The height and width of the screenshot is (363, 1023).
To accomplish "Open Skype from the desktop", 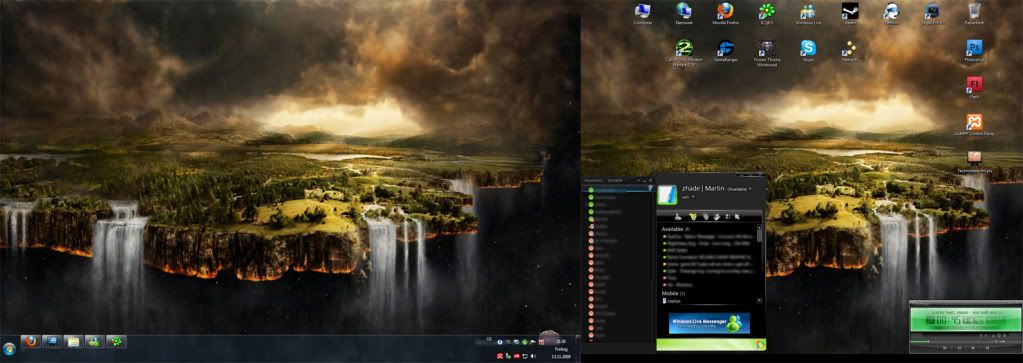I will [808, 51].
